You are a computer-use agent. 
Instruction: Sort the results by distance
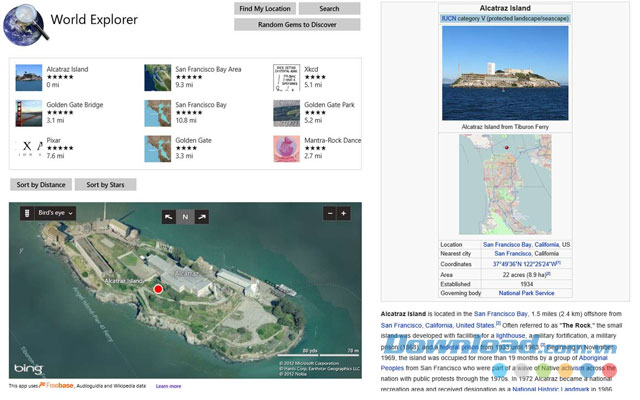39,184
